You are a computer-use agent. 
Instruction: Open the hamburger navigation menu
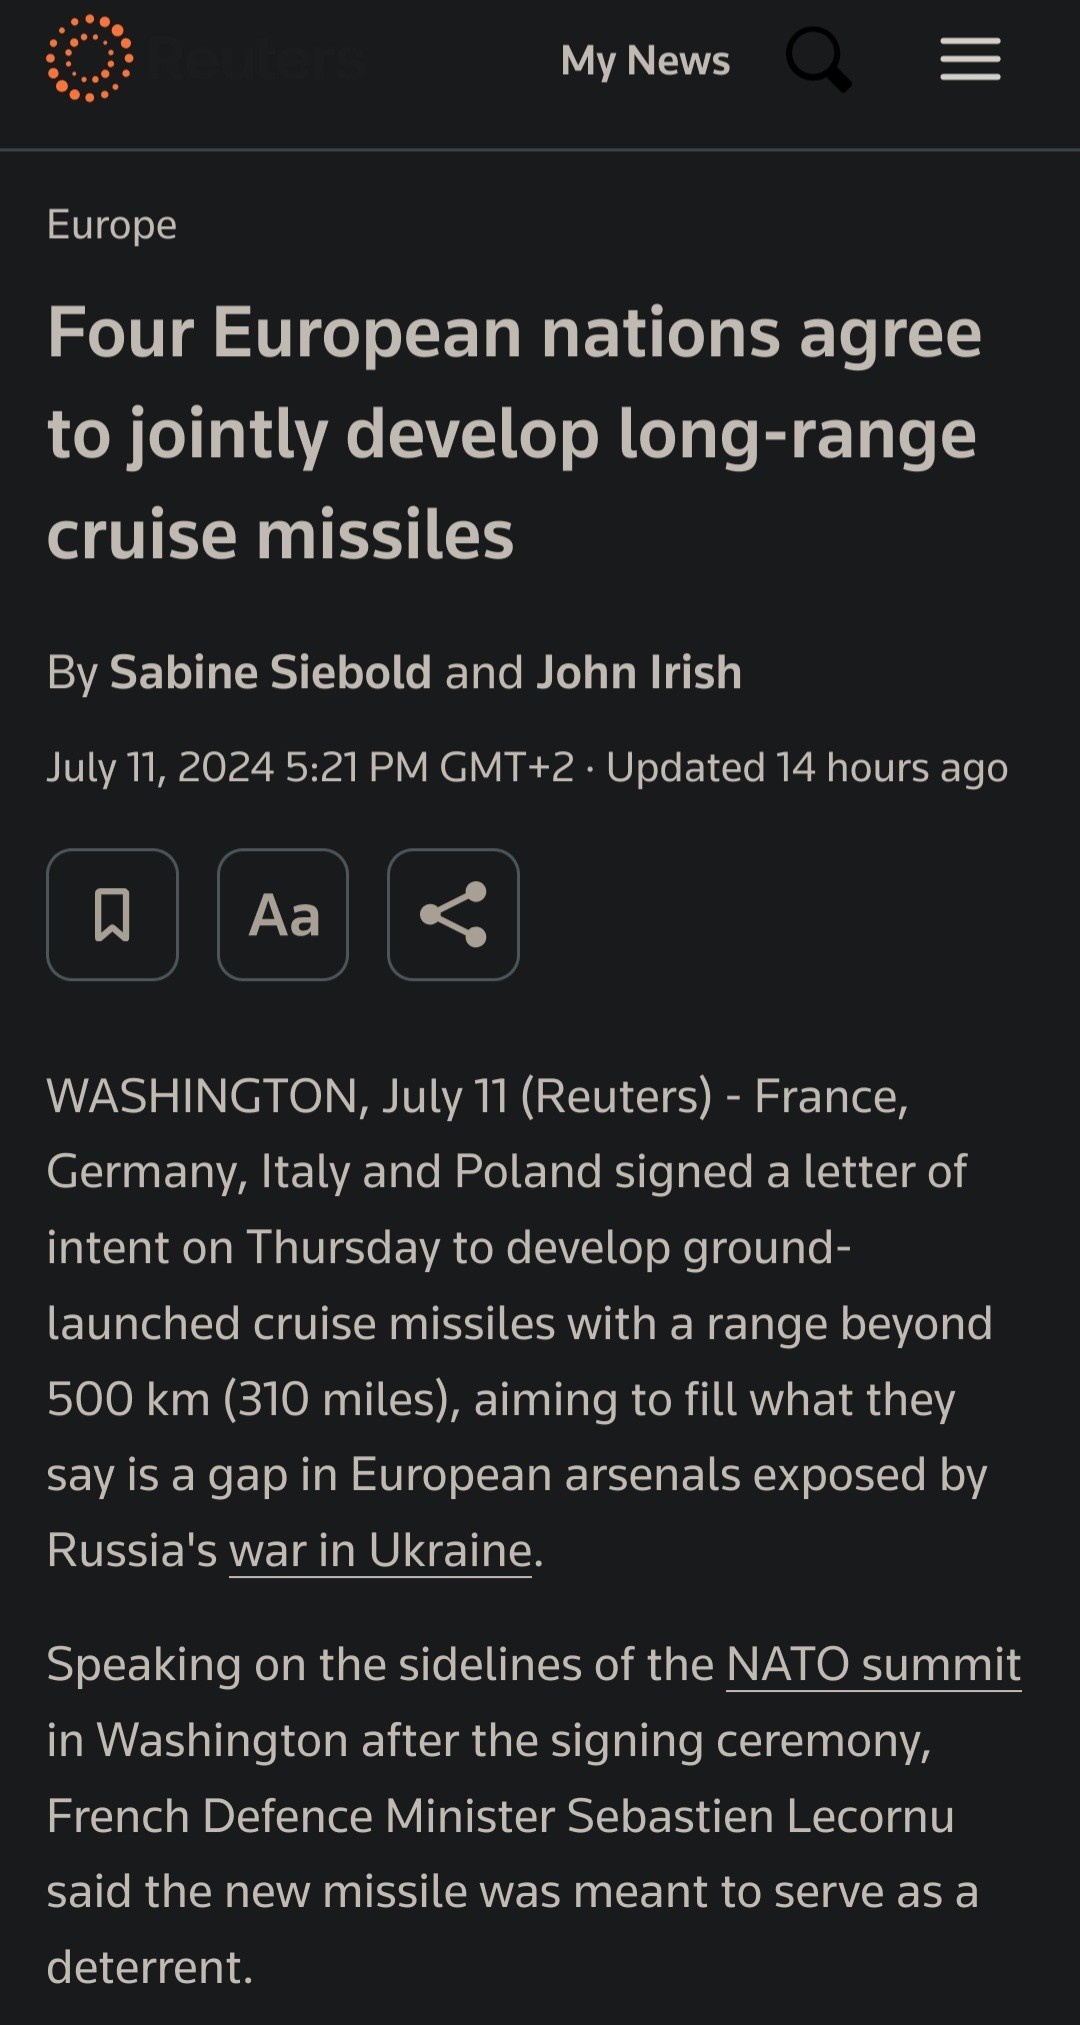[x=970, y=60]
